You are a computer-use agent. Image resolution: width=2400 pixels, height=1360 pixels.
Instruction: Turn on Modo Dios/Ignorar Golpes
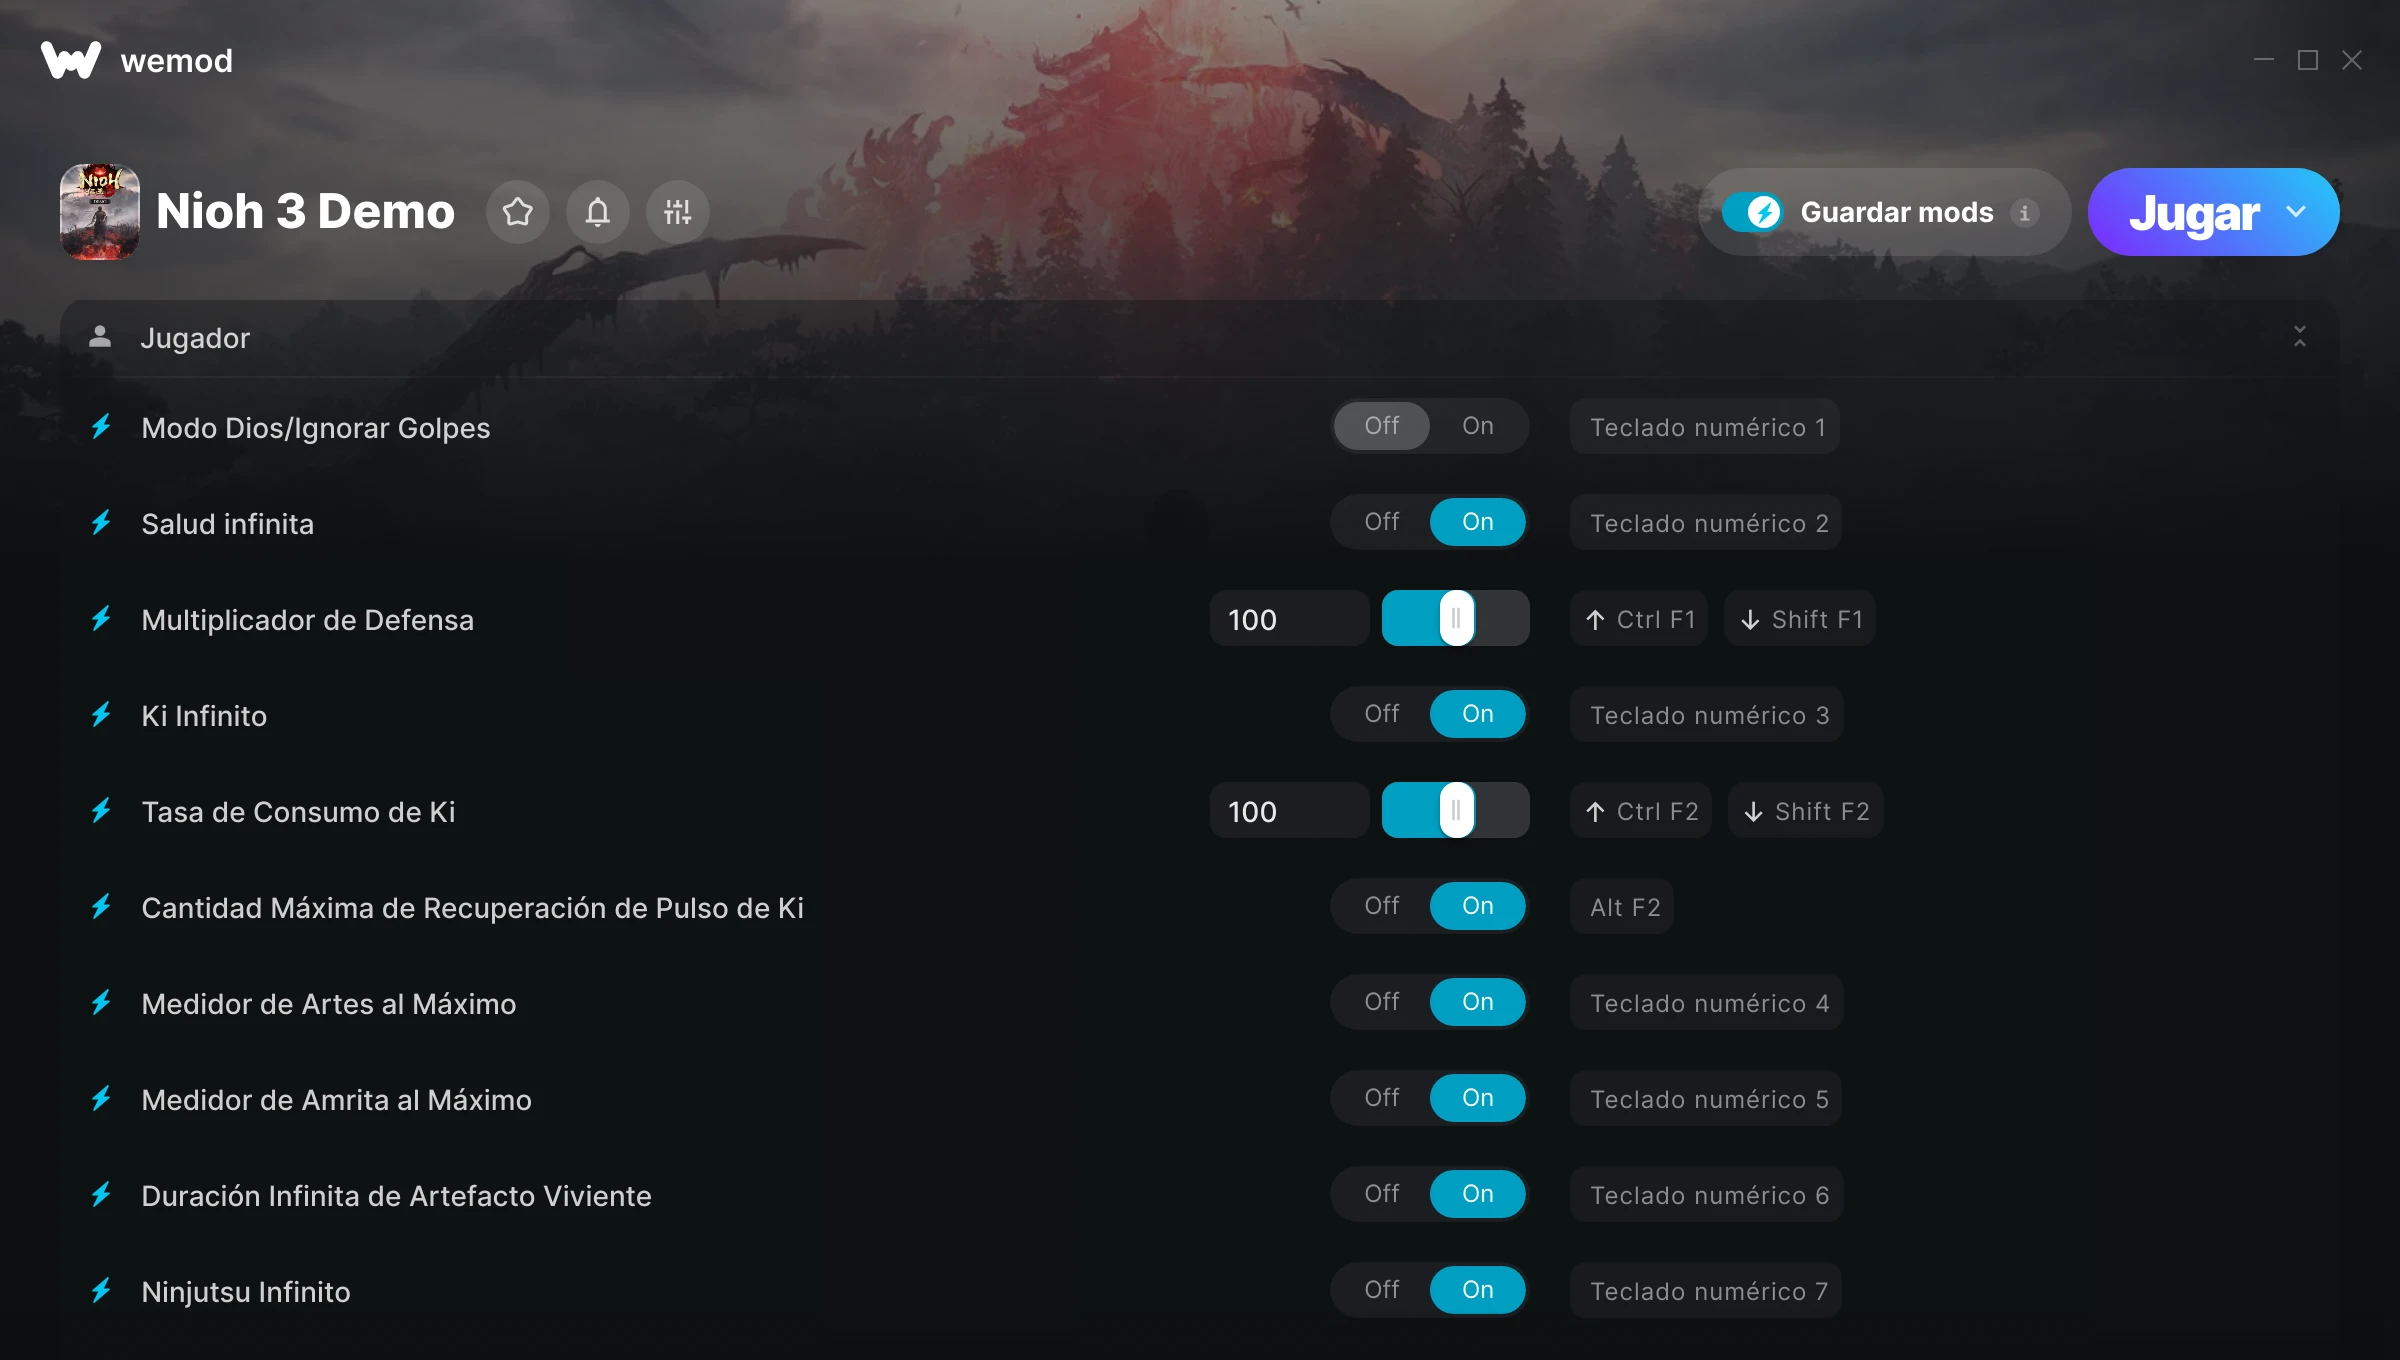[x=1477, y=426]
